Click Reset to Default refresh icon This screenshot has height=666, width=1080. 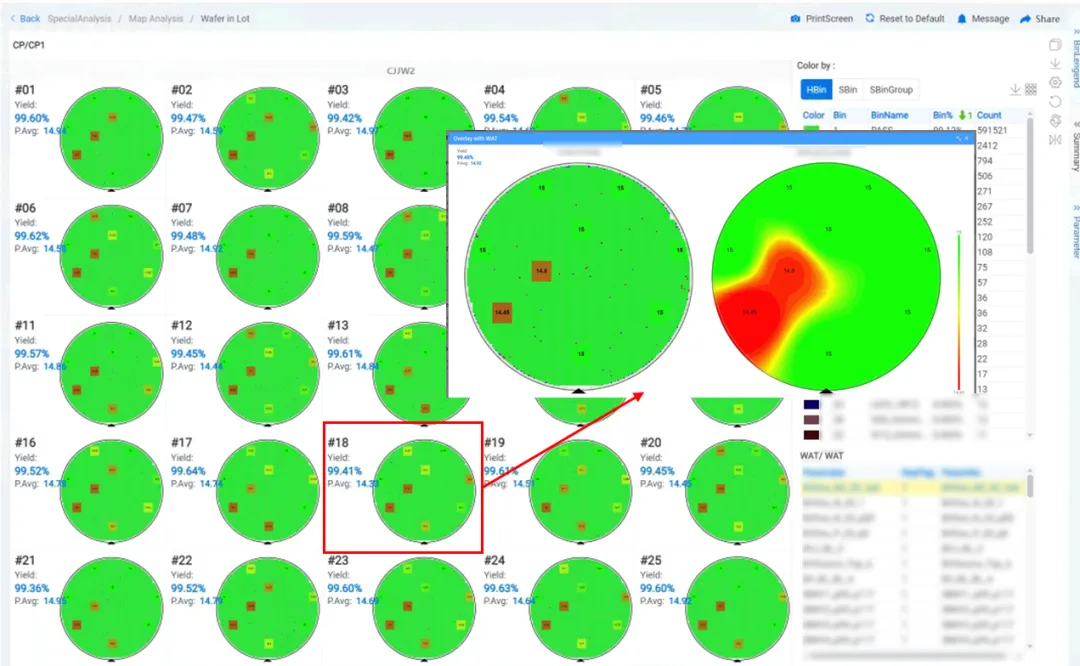pyautogui.click(x=870, y=19)
